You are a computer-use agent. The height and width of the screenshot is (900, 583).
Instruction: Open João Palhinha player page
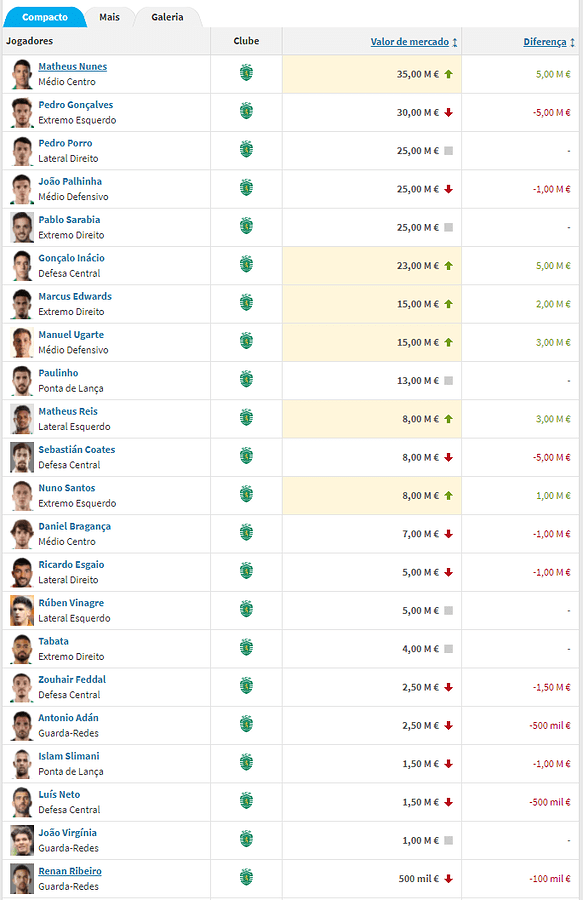pos(70,181)
